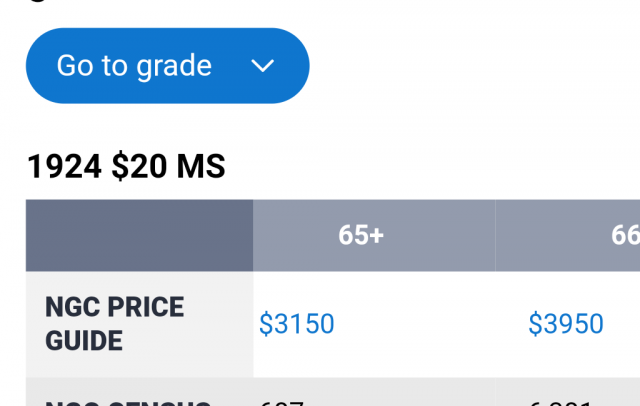The width and height of the screenshot is (640, 406).
Task: Open the $3150 price guide link
Action: point(297,324)
